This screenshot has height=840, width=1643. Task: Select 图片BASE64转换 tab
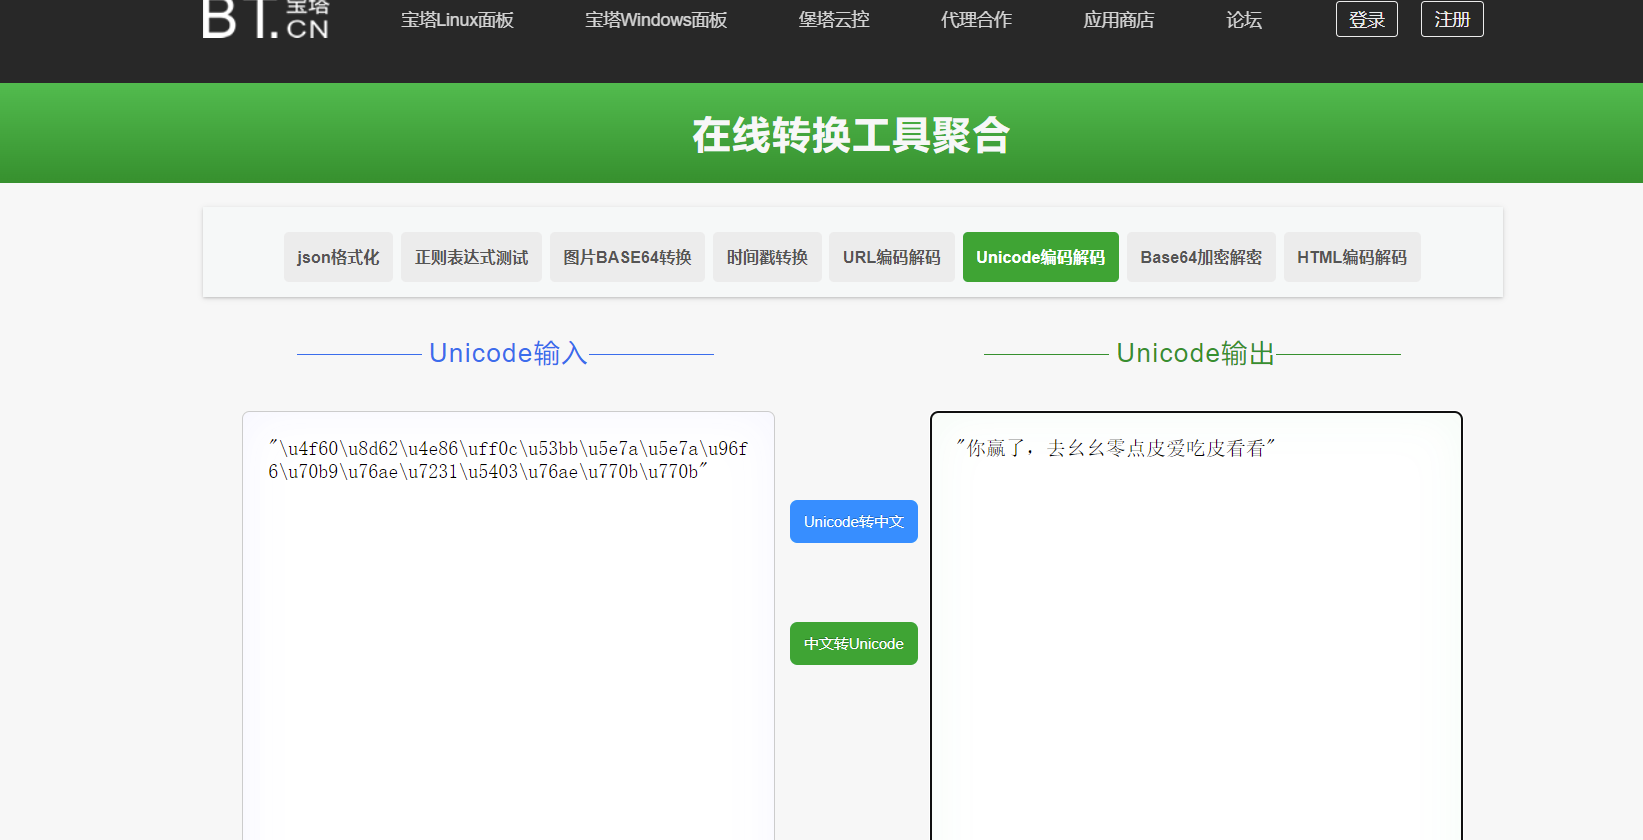point(627,257)
